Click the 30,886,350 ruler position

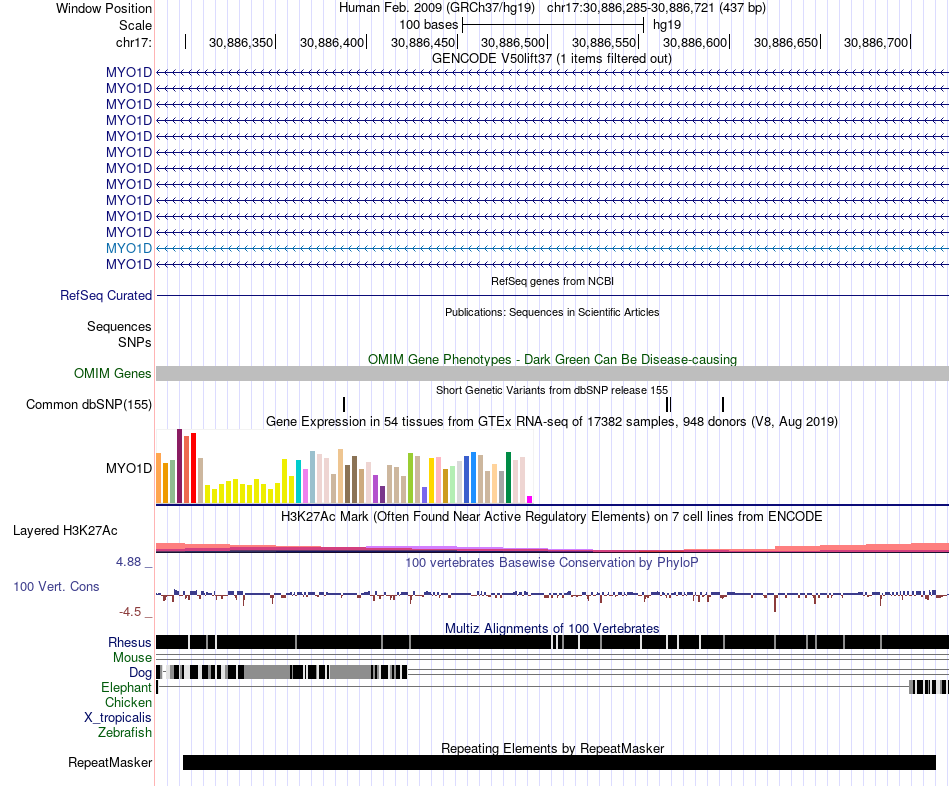(x=241, y=42)
